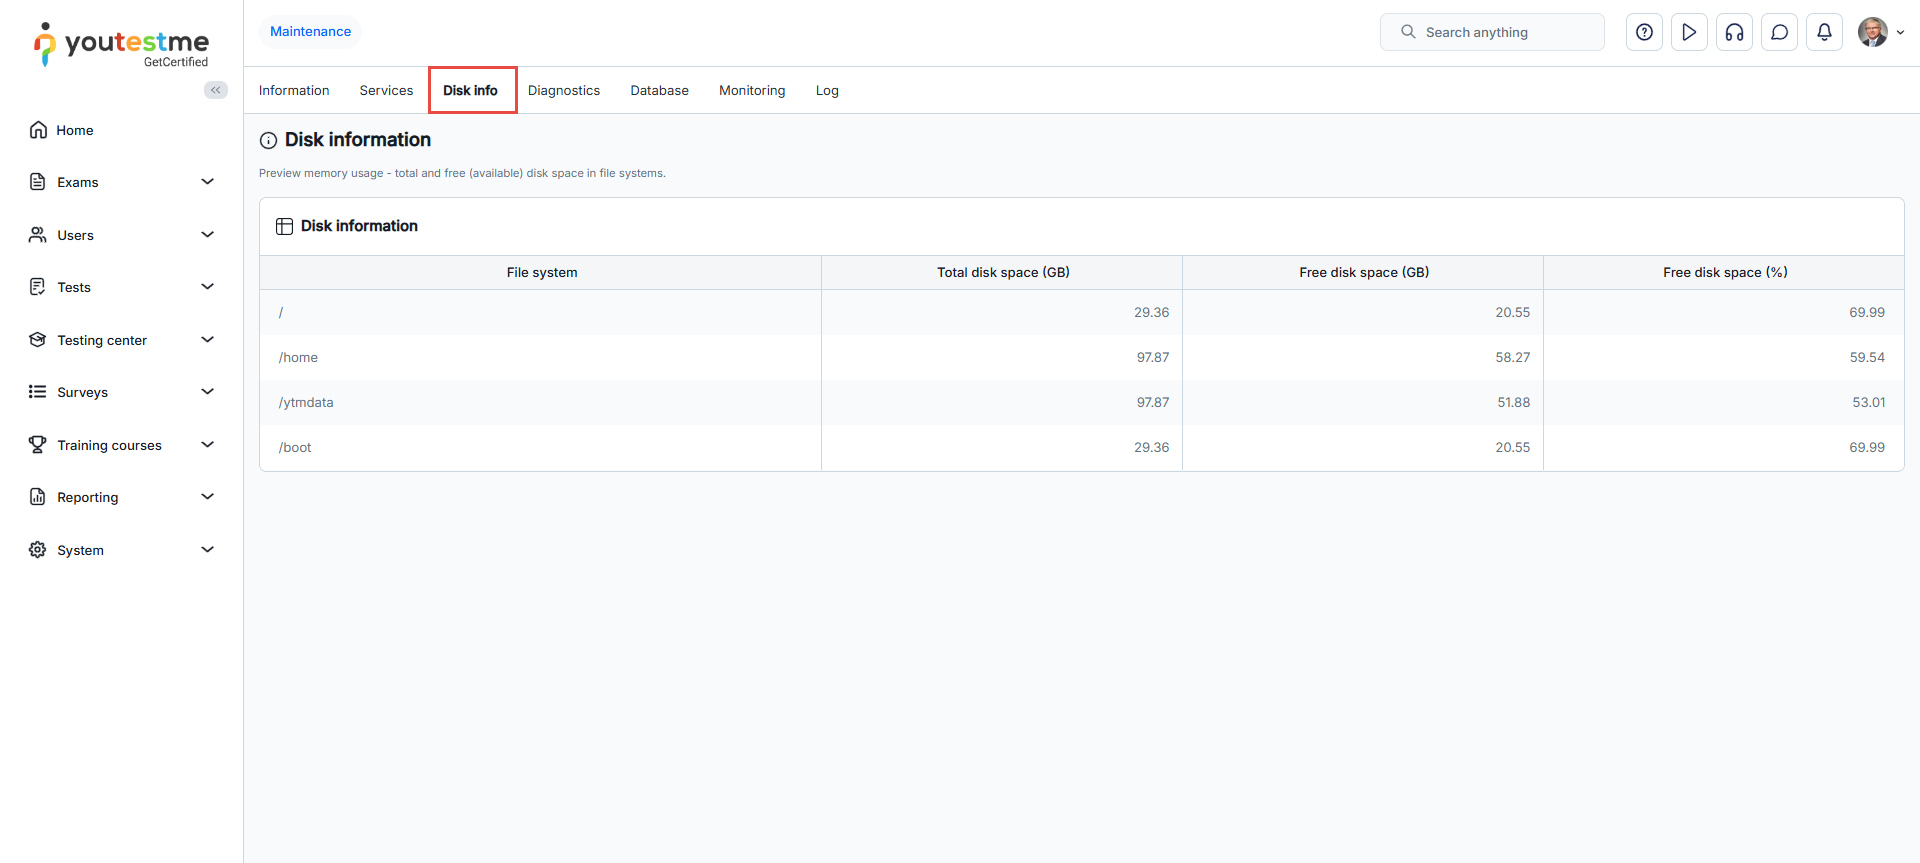Click the Home icon in sidebar
Viewport: 1920px width, 863px height.
(38, 130)
